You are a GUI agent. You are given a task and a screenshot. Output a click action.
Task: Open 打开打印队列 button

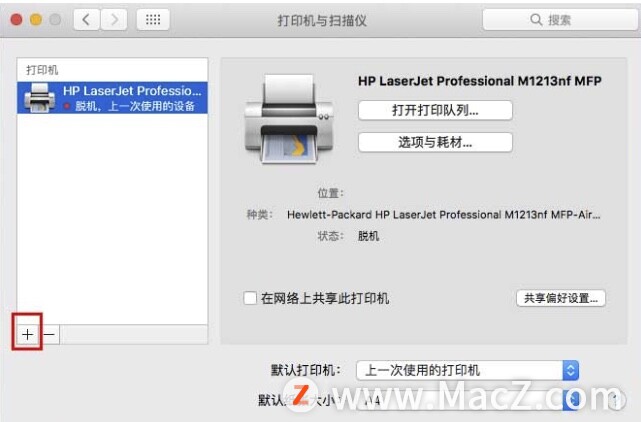pos(435,110)
